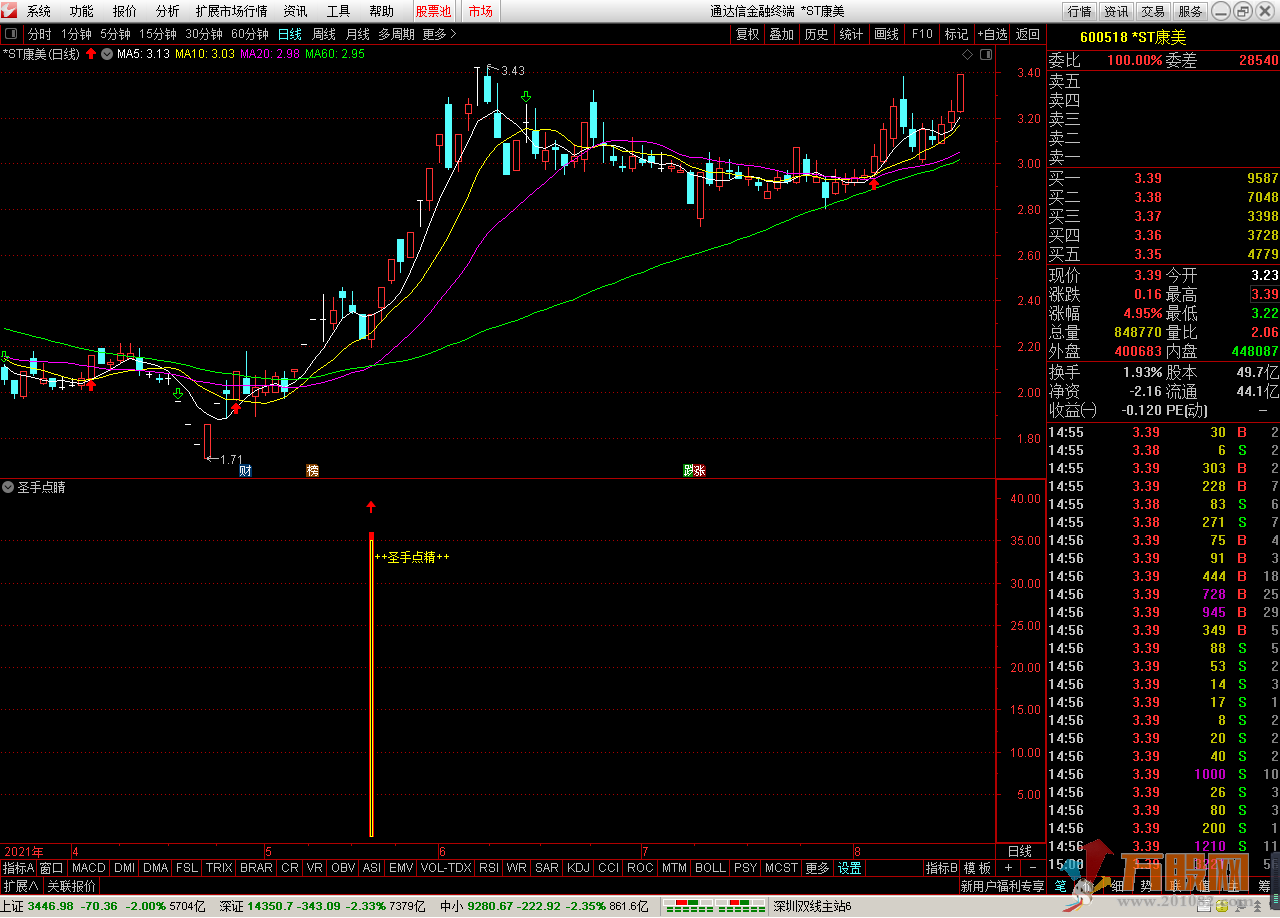Select the 30分钟 period

(204, 34)
